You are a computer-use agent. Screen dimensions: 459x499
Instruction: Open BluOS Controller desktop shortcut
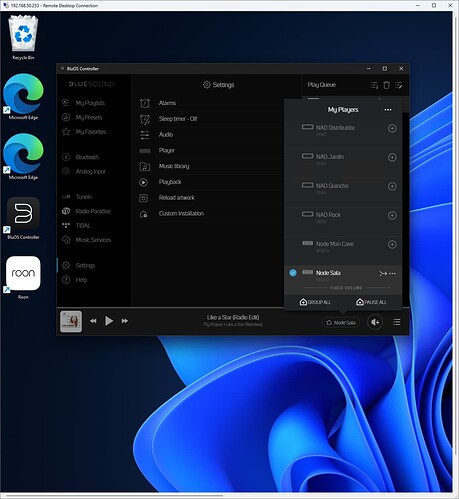(23, 218)
